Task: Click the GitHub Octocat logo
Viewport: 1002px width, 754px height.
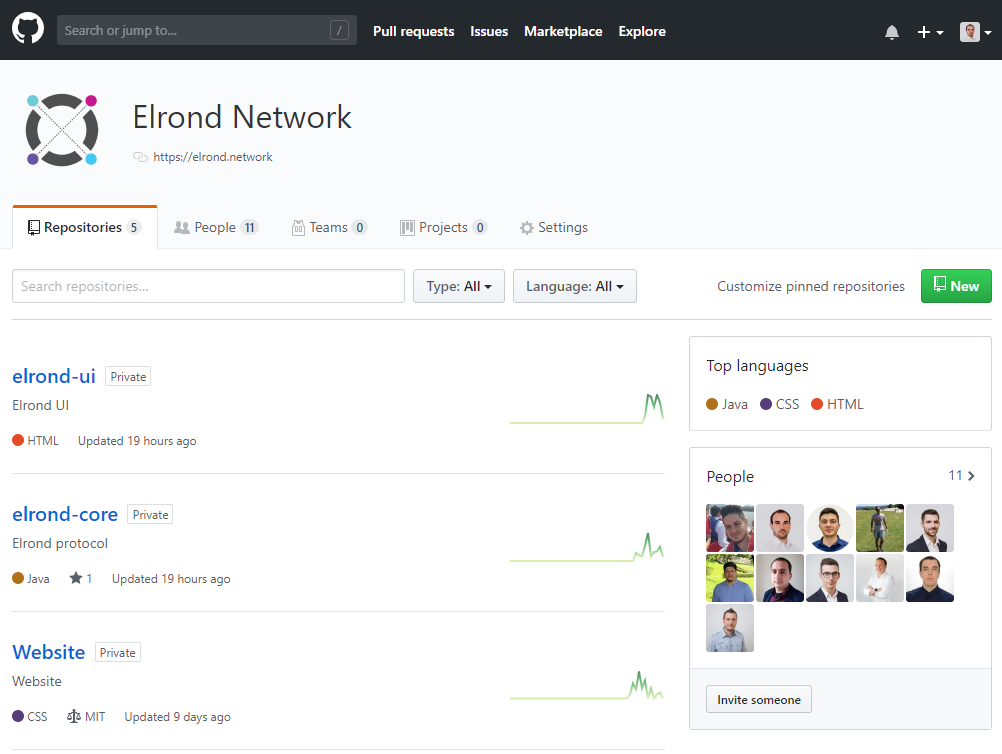Action: click(28, 29)
